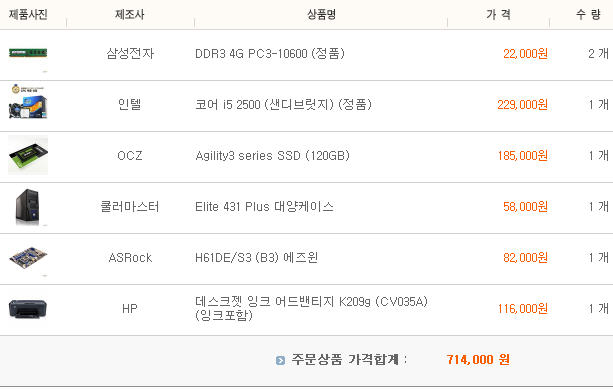This screenshot has height=390, width=613.
Task: Open the Intel Core i5 2500 product image
Action: 28,102
